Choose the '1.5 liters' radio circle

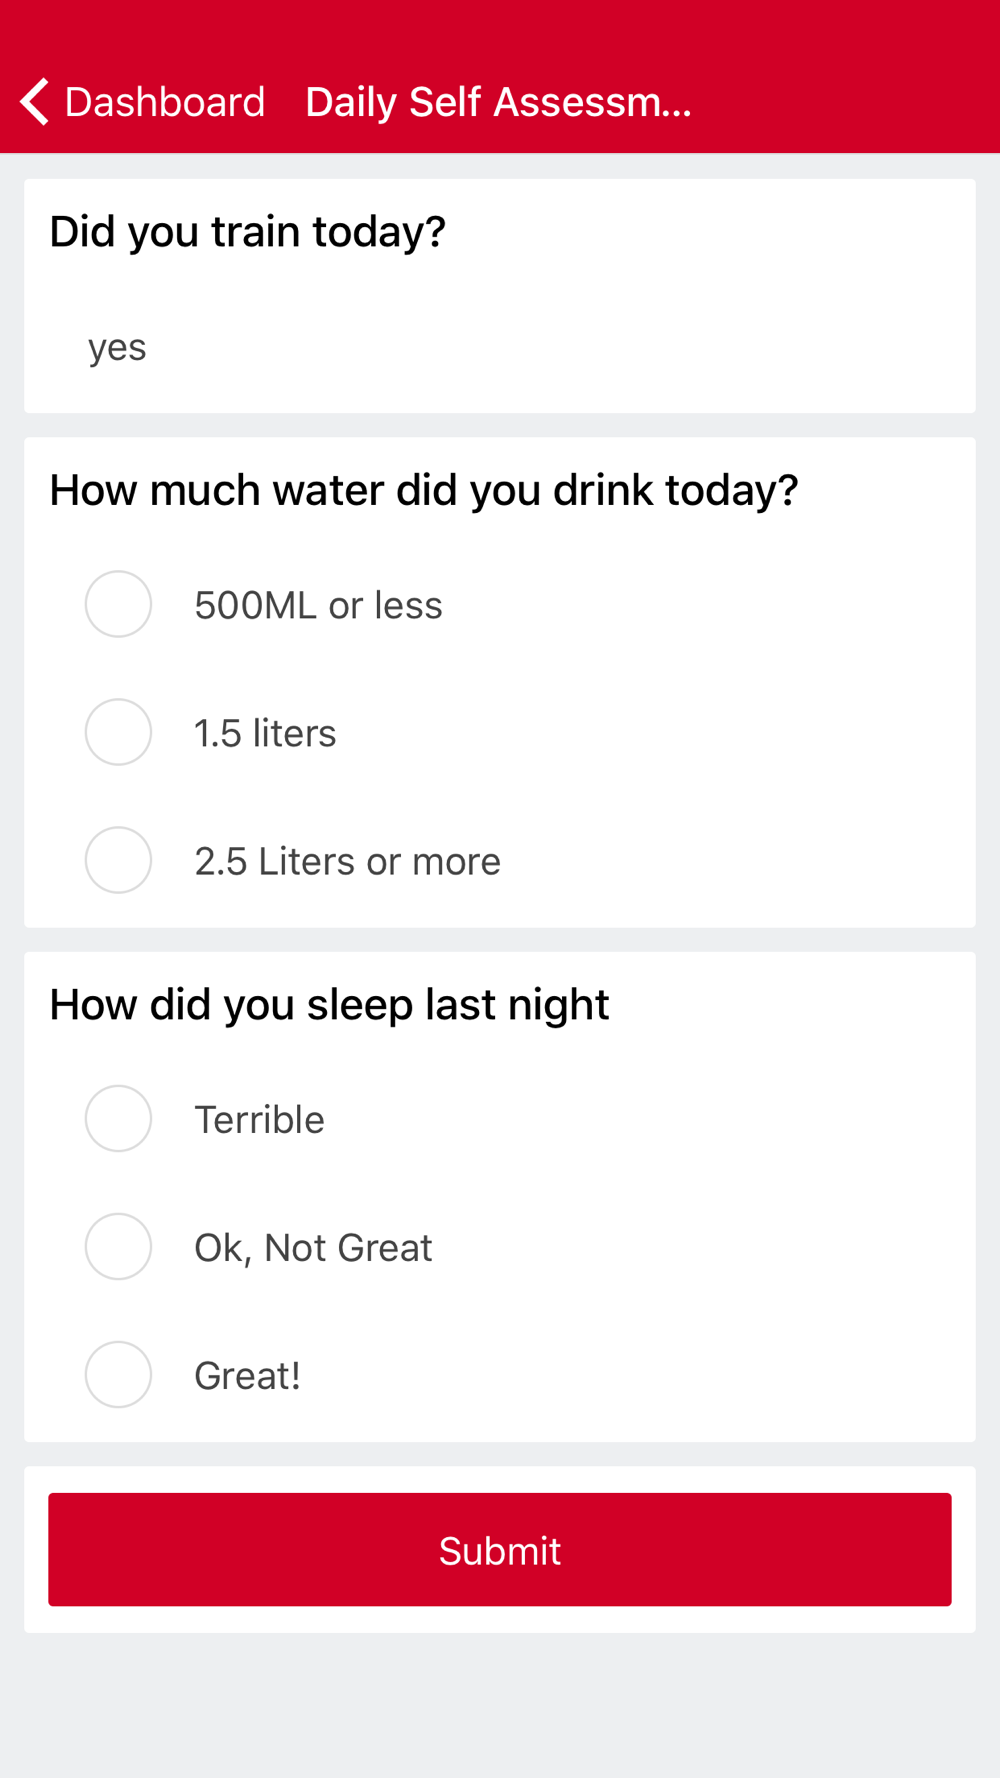pyautogui.click(x=118, y=732)
